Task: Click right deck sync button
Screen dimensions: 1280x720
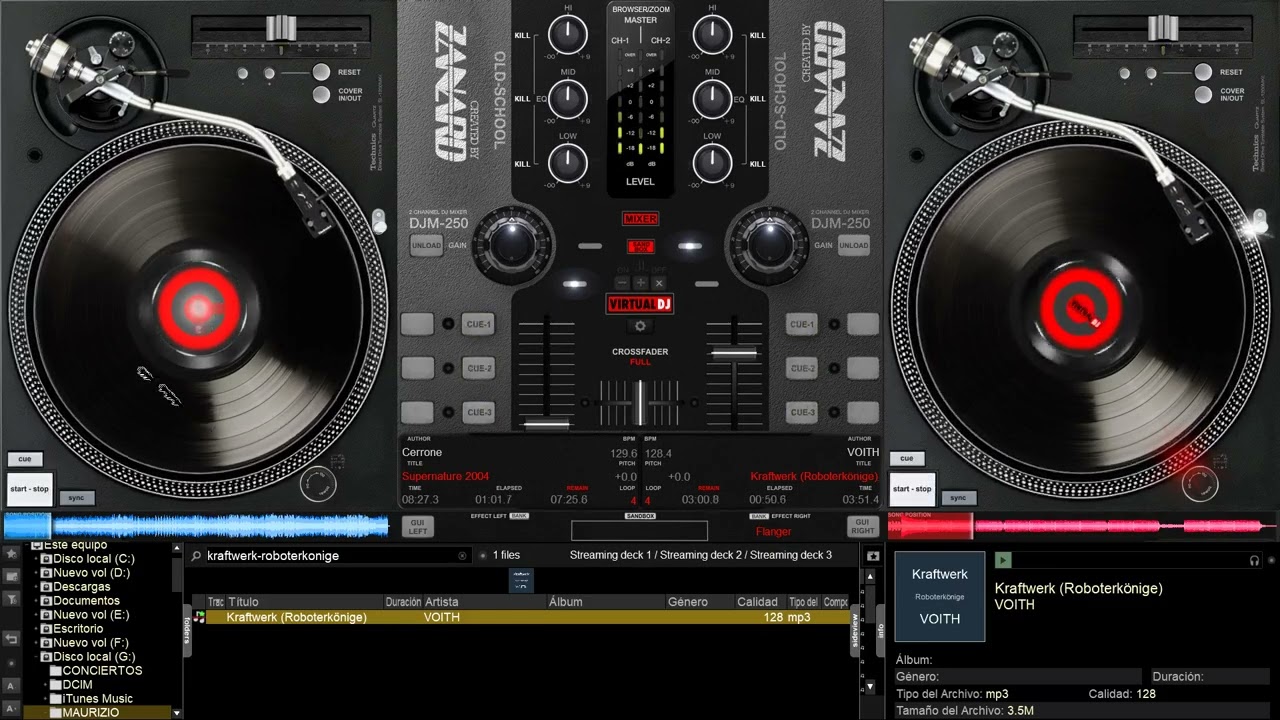Action: click(x=957, y=498)
